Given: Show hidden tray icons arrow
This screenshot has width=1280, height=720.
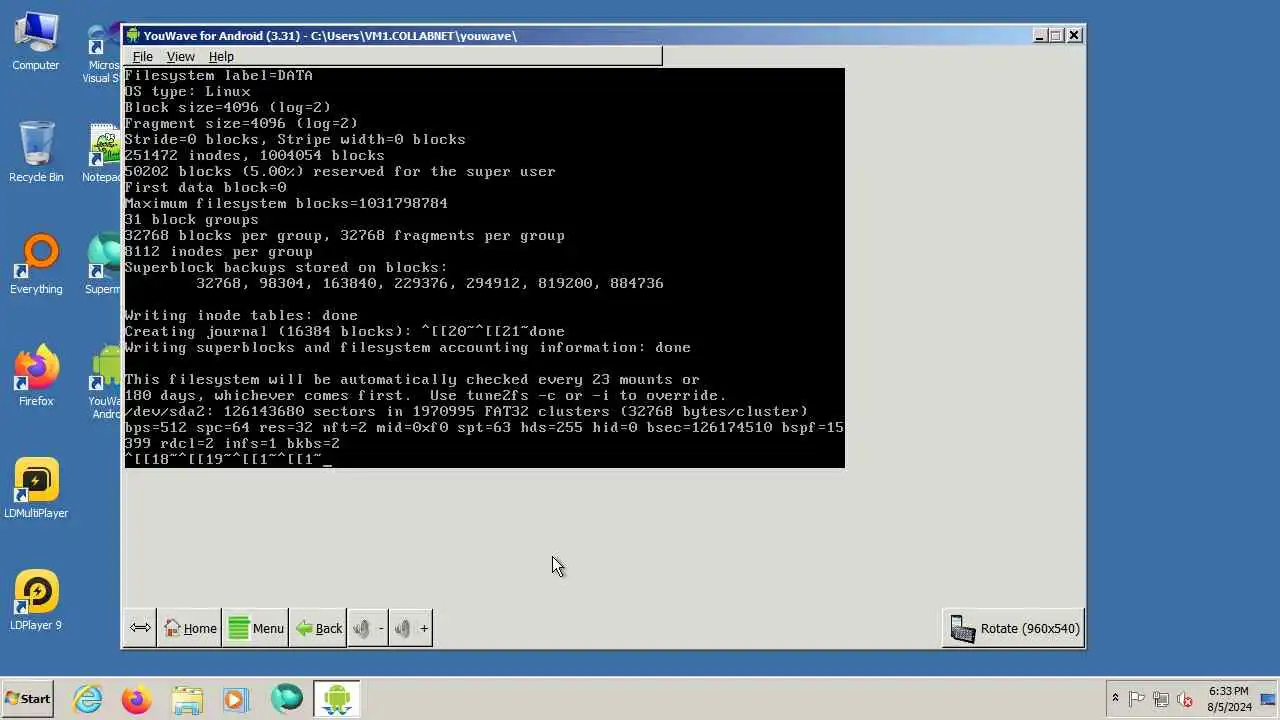Looking at the screenshot, I should coord(1115,699).
